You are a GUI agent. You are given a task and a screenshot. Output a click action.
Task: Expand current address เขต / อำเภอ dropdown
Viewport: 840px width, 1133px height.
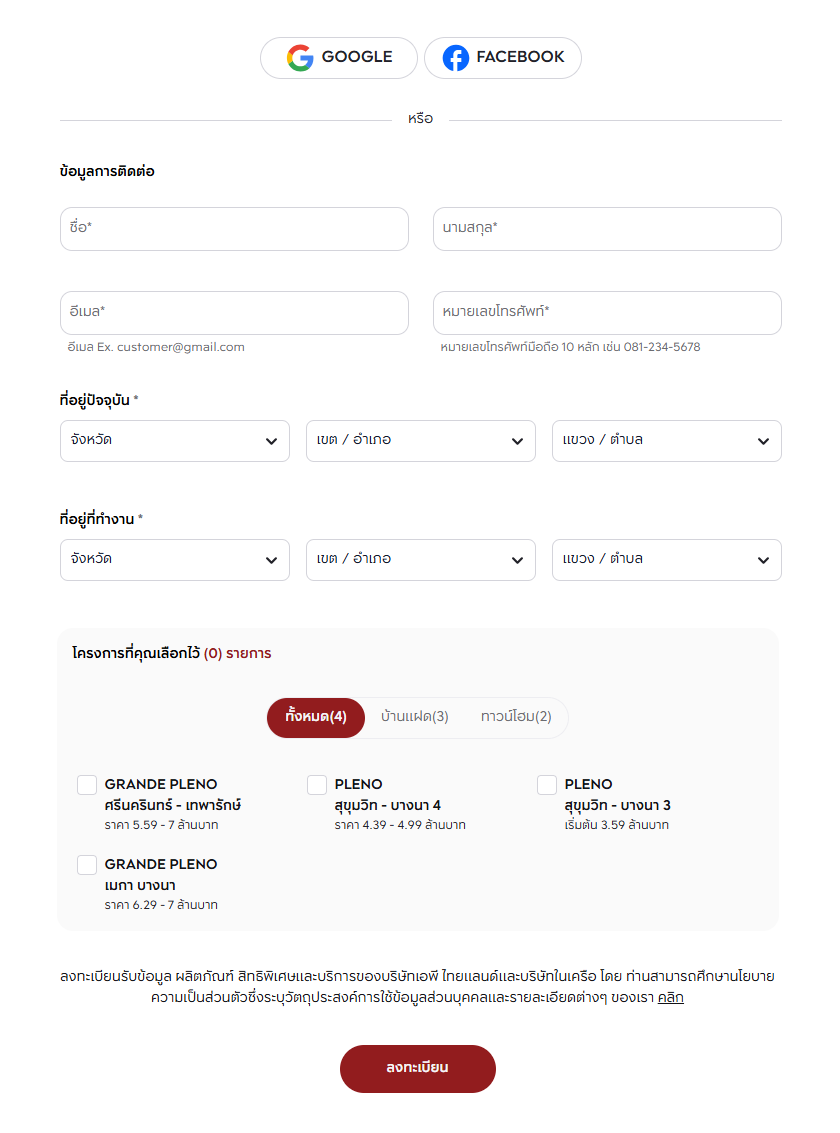(x=421, y=441)
